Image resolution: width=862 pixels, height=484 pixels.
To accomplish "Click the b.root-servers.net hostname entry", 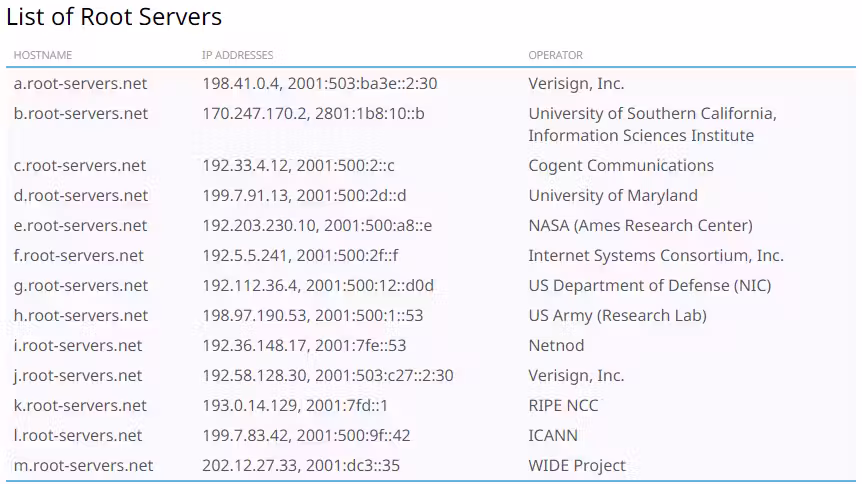I will point(81,113).
